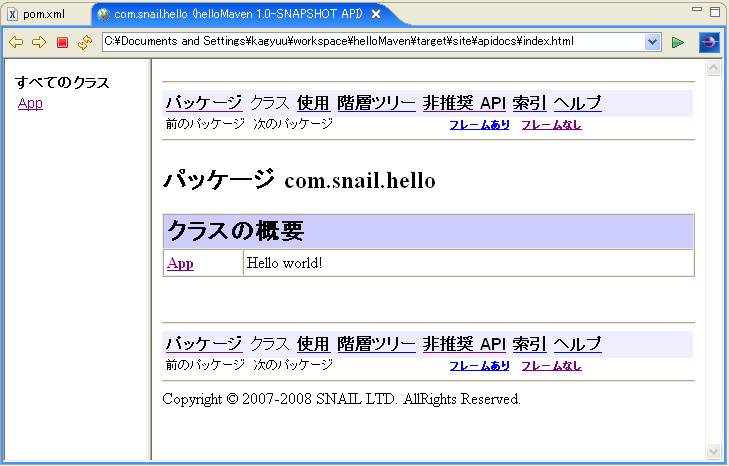Image resolution: width=729 pixels, height=466 pixels.
Task: Open top 使用 navigation link
Action: tap(313, 103)
